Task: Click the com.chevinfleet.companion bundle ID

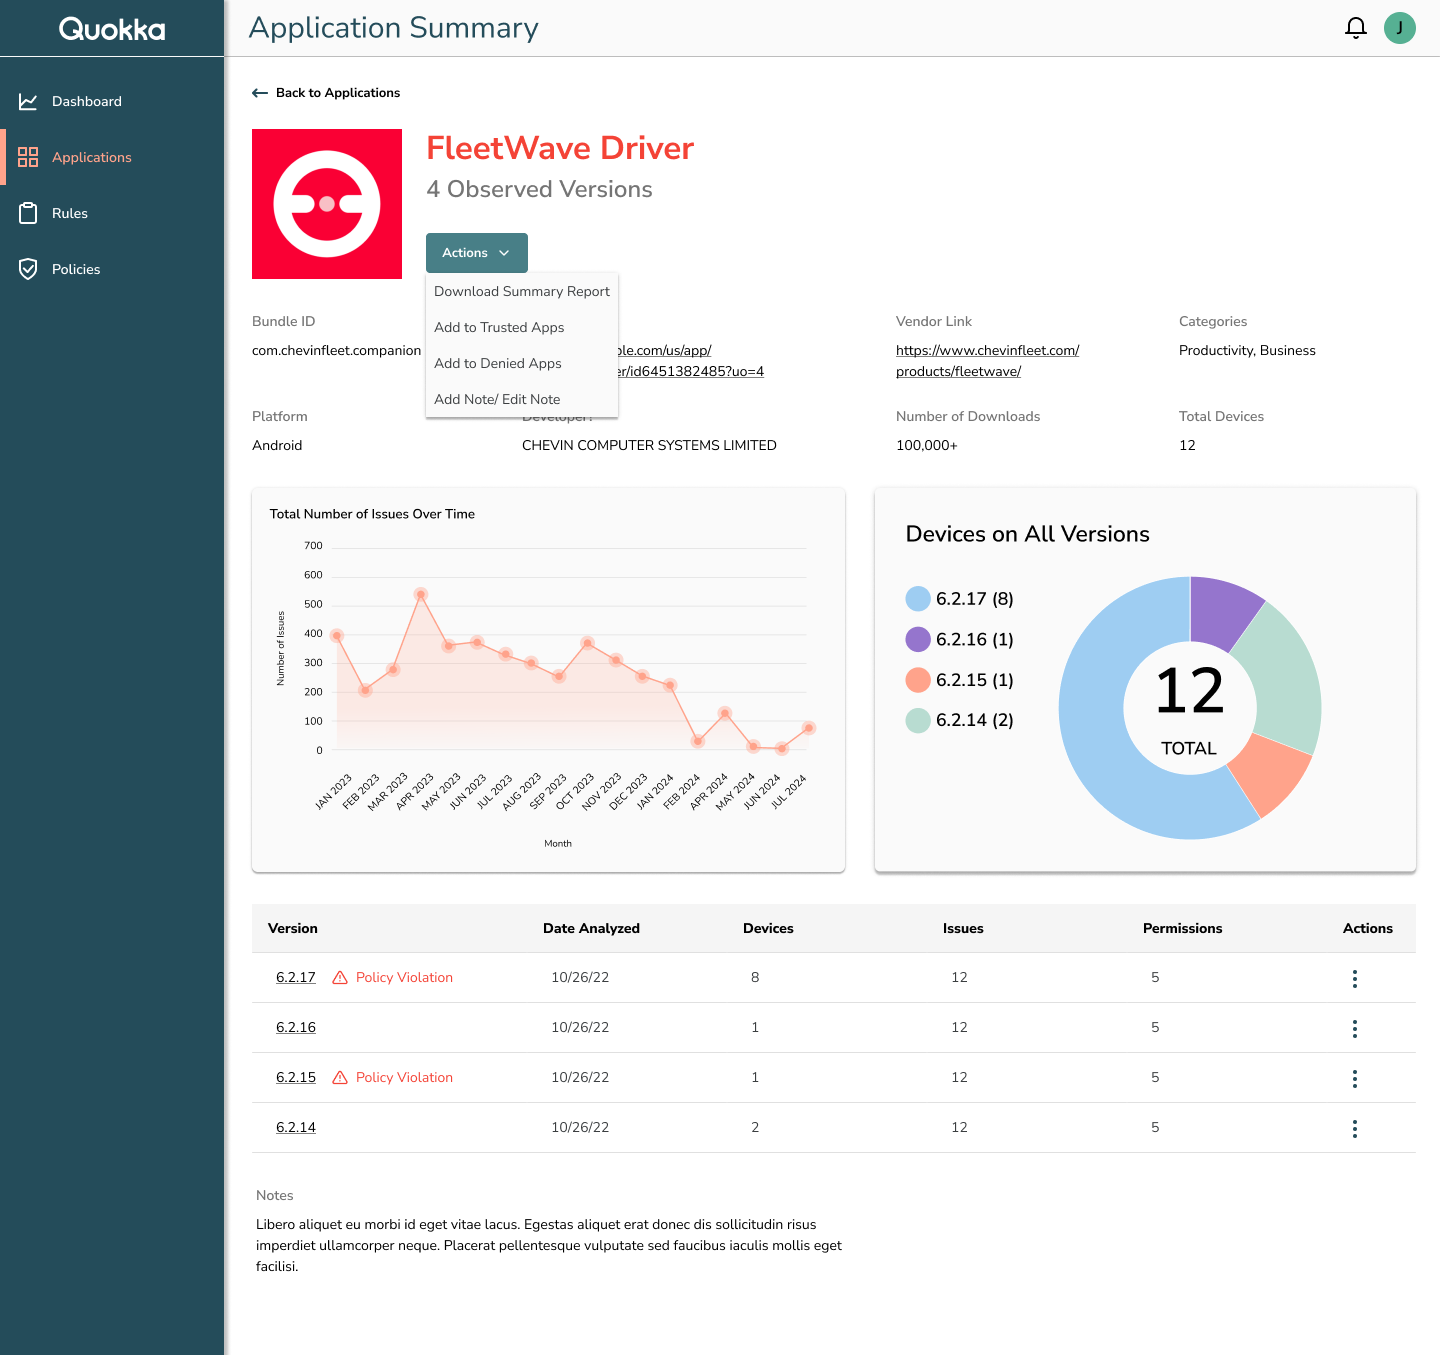Action: [x=336, y=350]
